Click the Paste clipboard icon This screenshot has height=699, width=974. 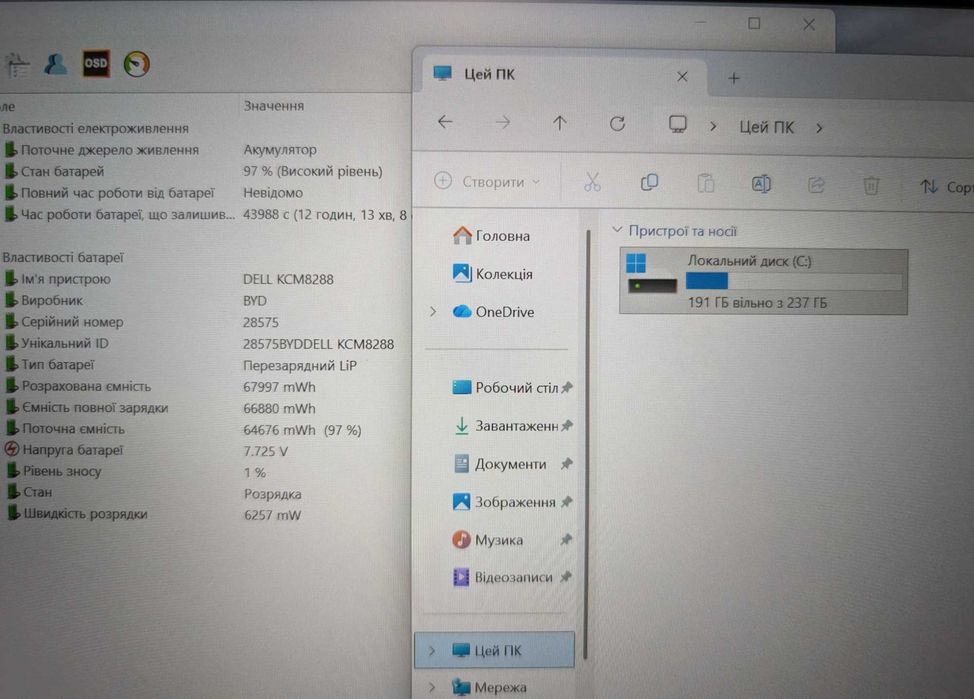point(705,183)
